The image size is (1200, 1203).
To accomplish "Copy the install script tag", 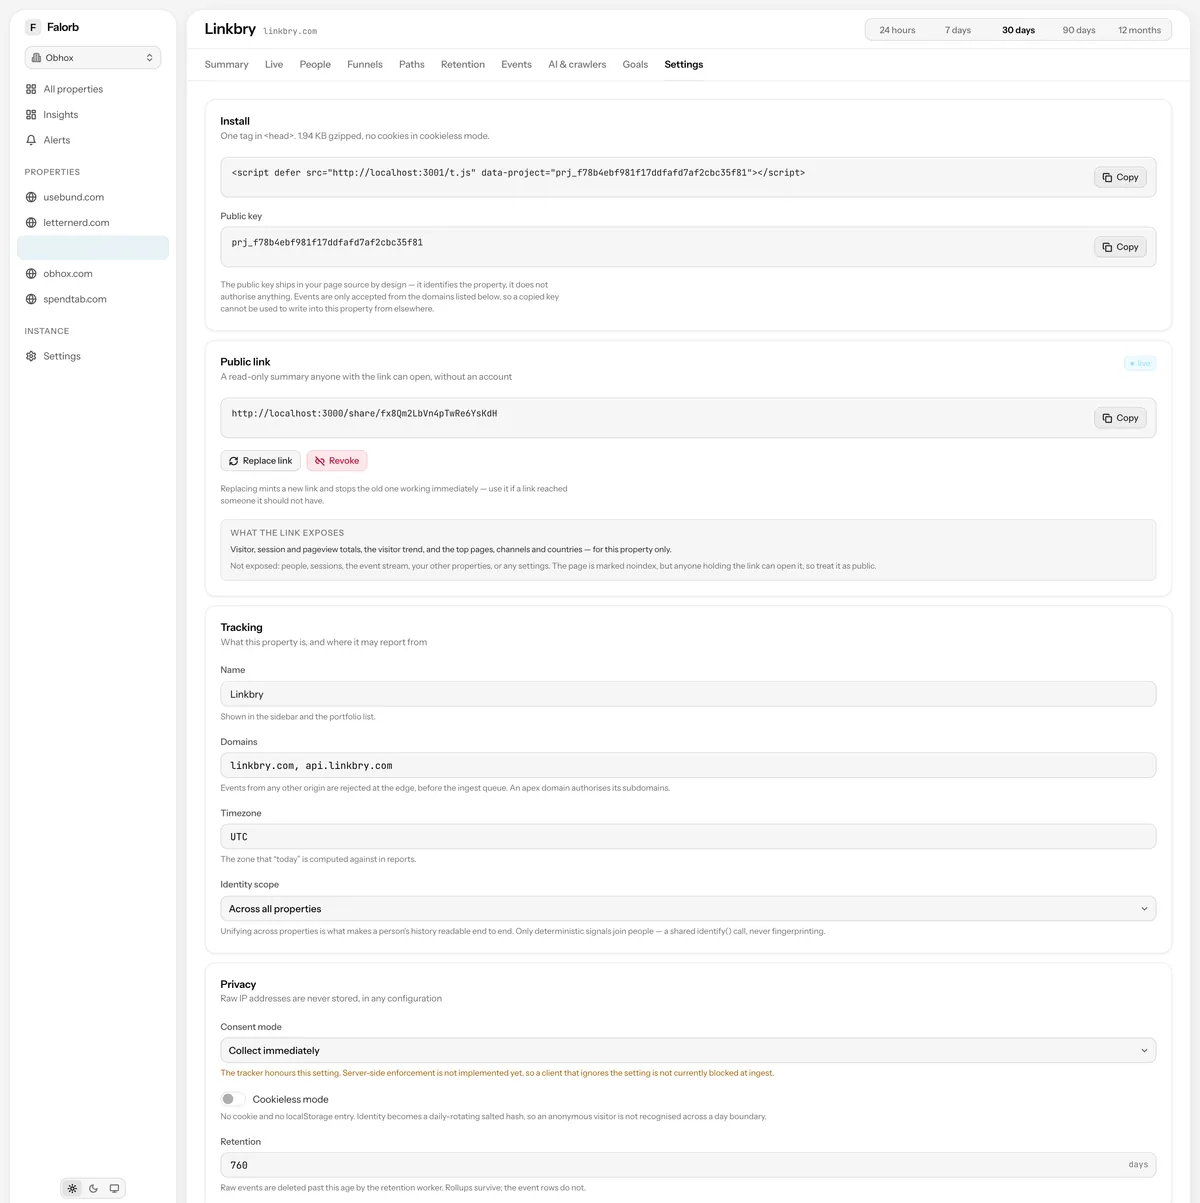I will 1120,177.
